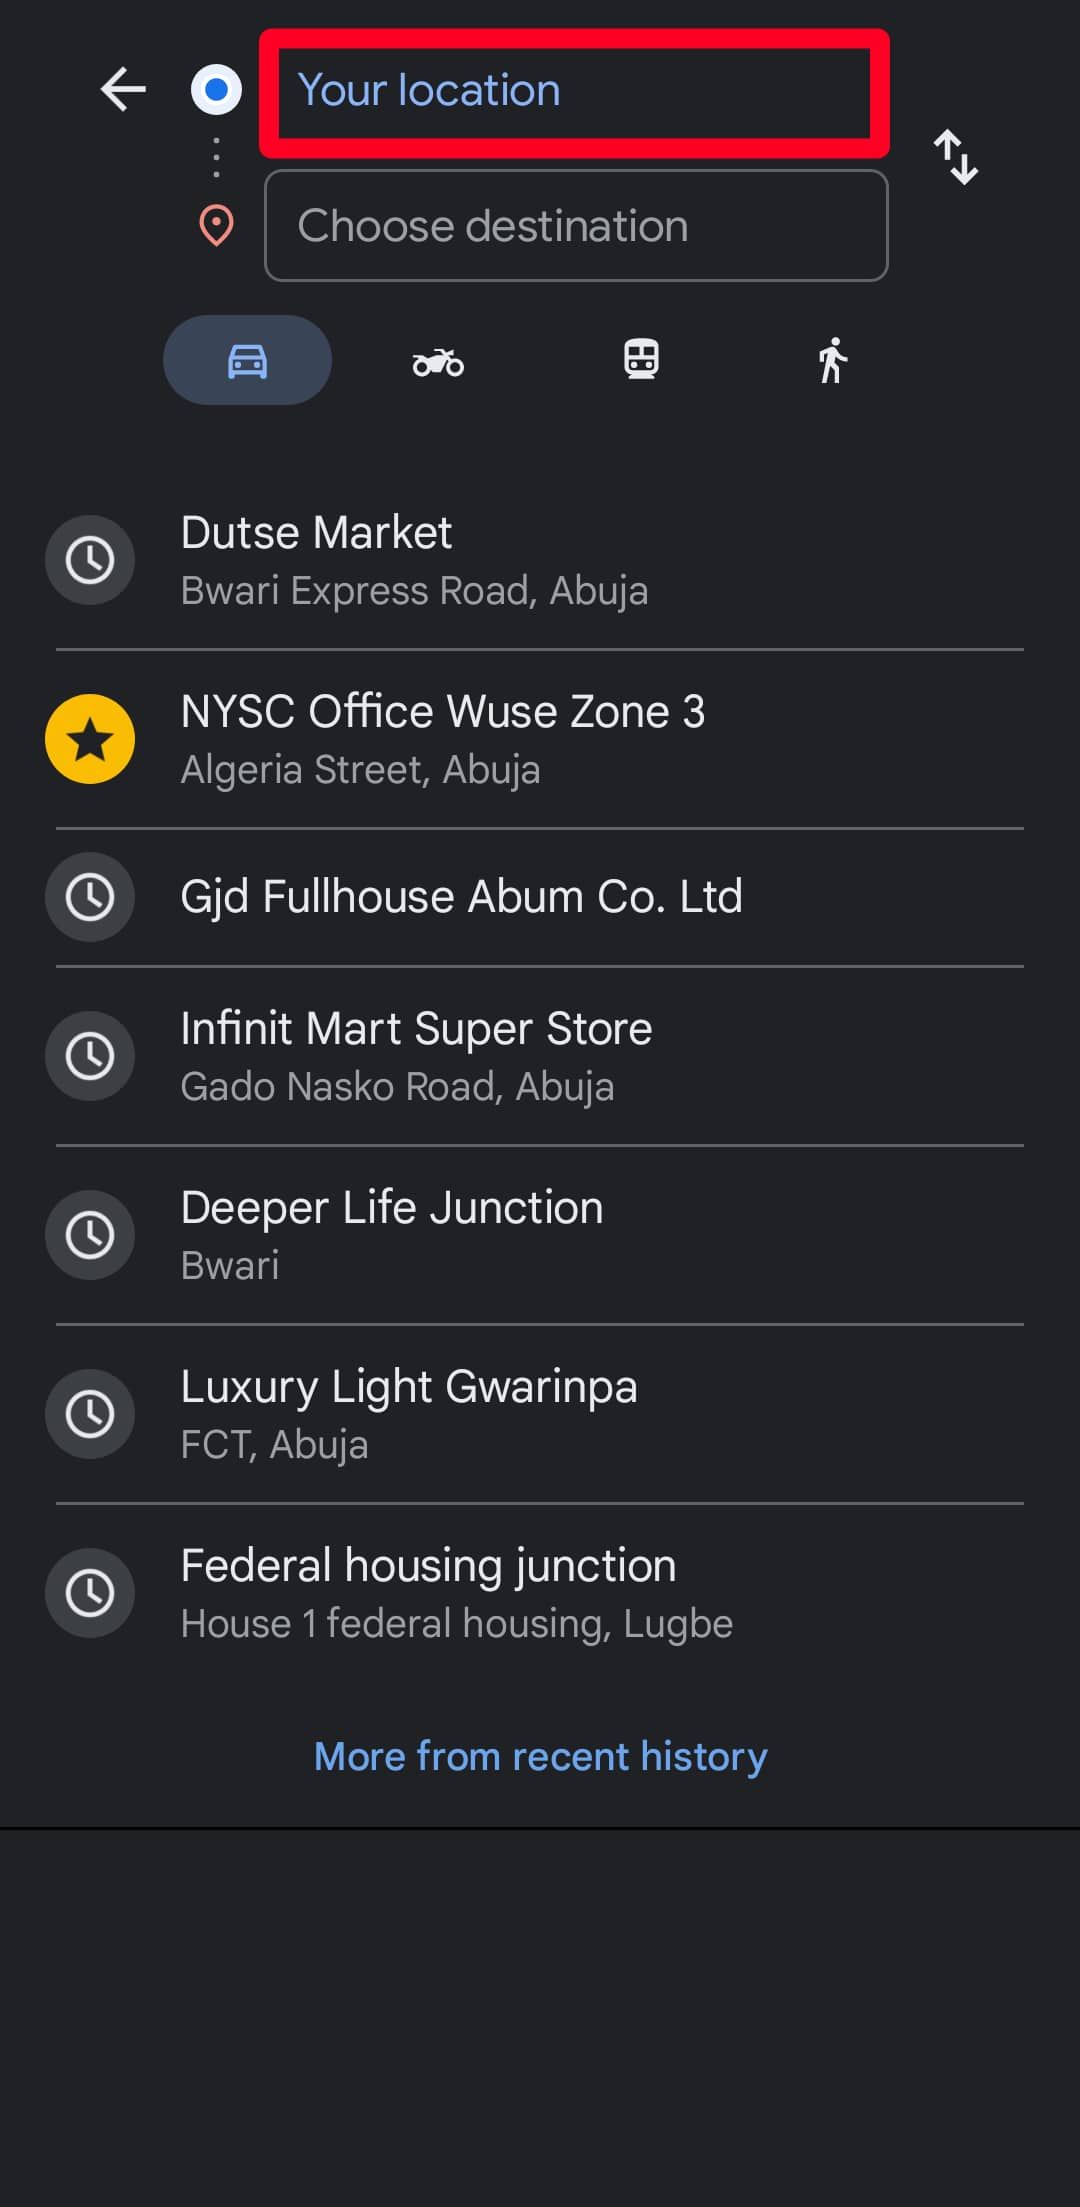This screenshot has width=1080, height=2207.
Task: Select the driving car mode
Action: (247, 360)
